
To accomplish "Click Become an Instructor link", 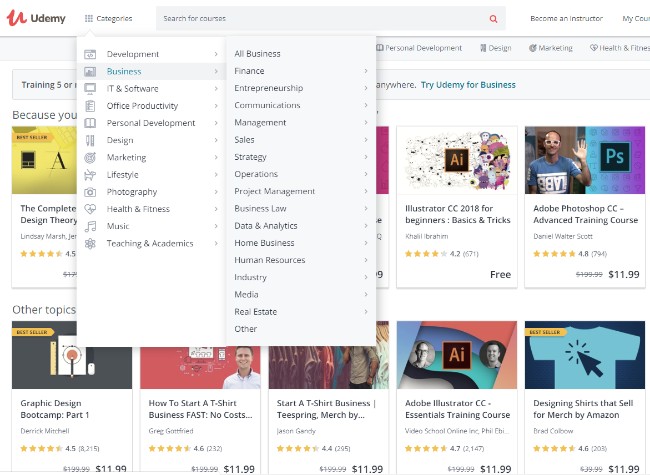I will [566, 19].
